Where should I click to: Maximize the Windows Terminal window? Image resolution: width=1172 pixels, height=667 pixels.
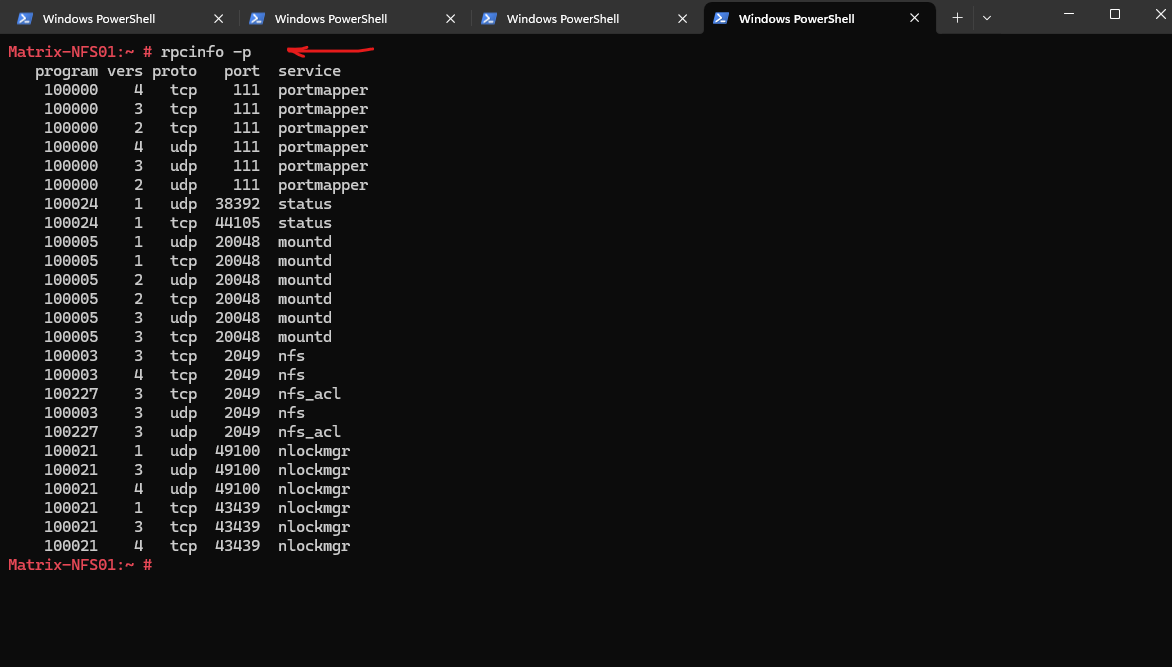[1114, 14]
